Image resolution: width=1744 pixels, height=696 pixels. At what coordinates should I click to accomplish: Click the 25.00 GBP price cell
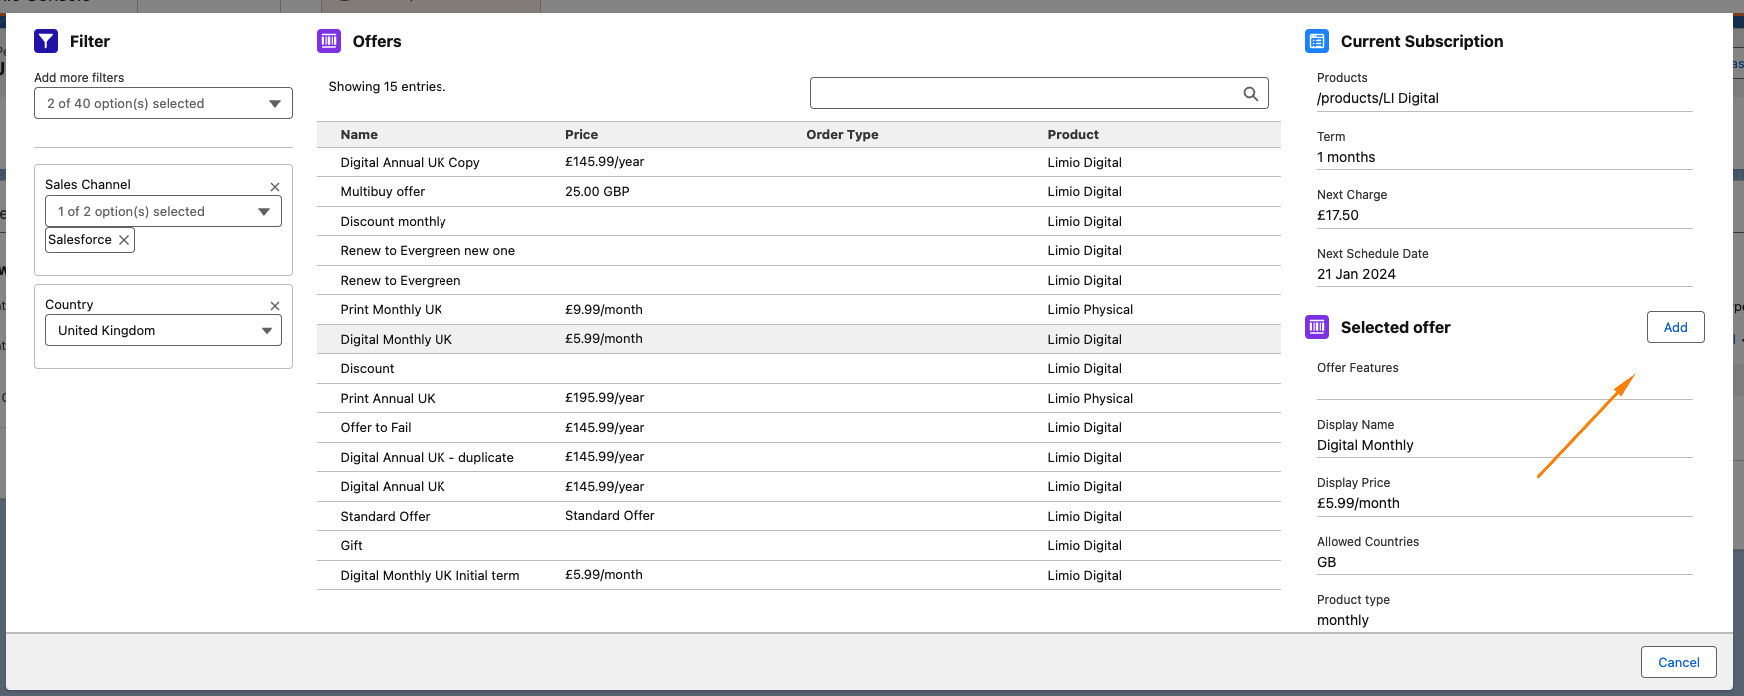click(597, 191)
